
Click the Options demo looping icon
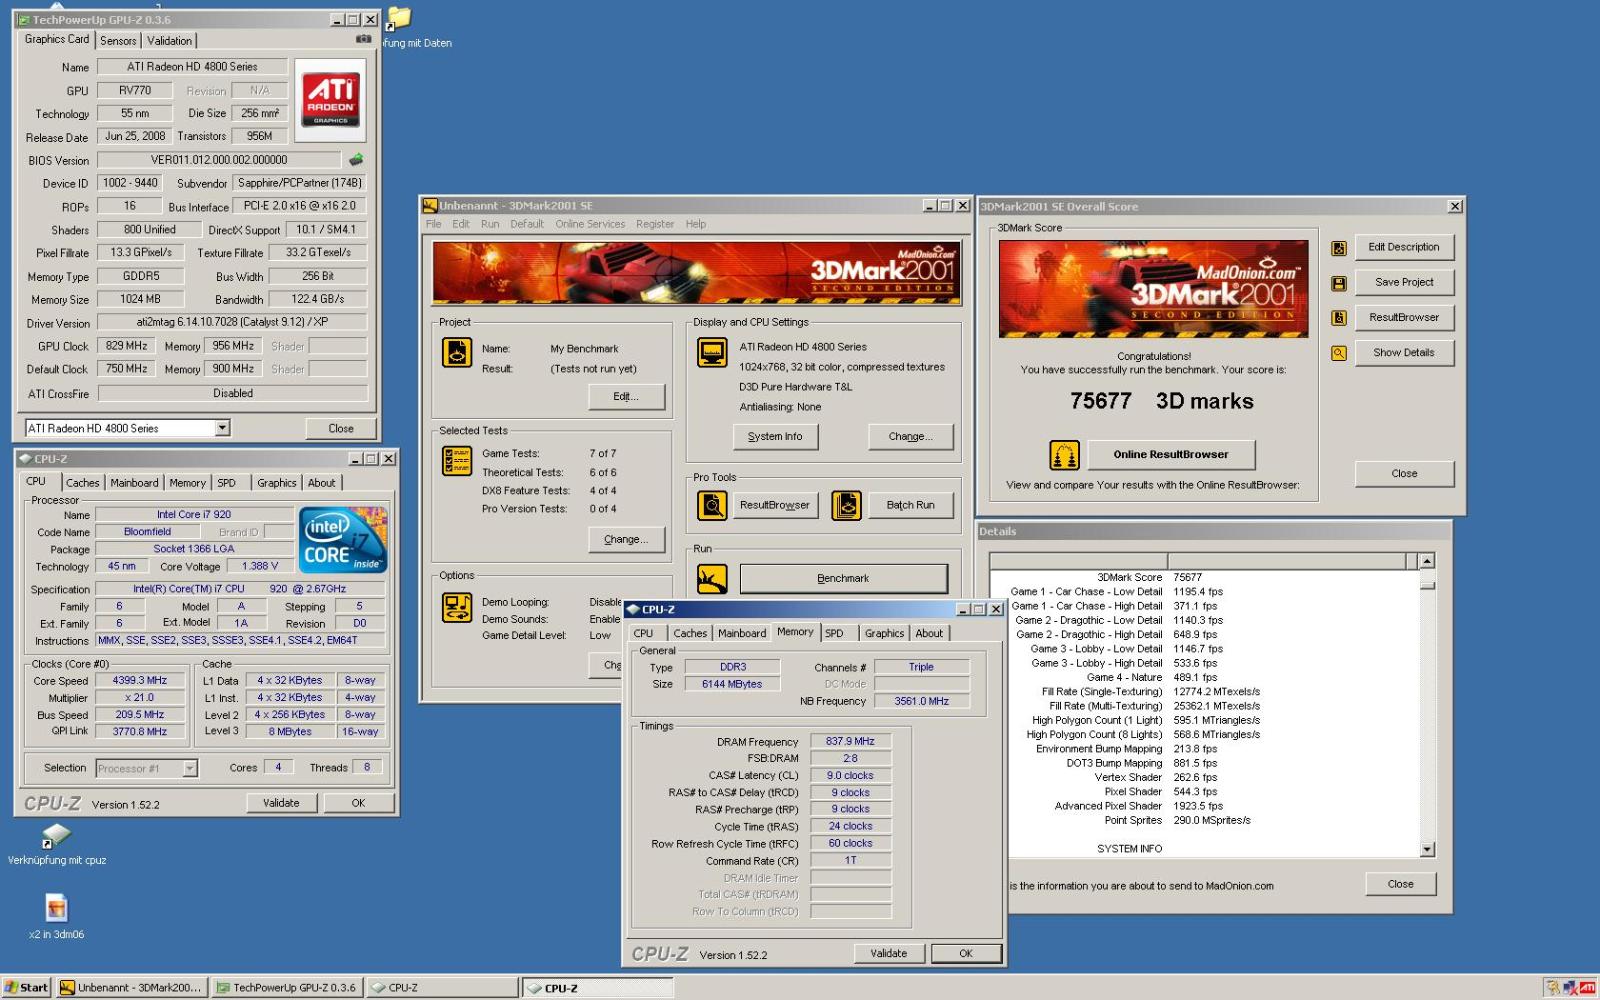457,607
